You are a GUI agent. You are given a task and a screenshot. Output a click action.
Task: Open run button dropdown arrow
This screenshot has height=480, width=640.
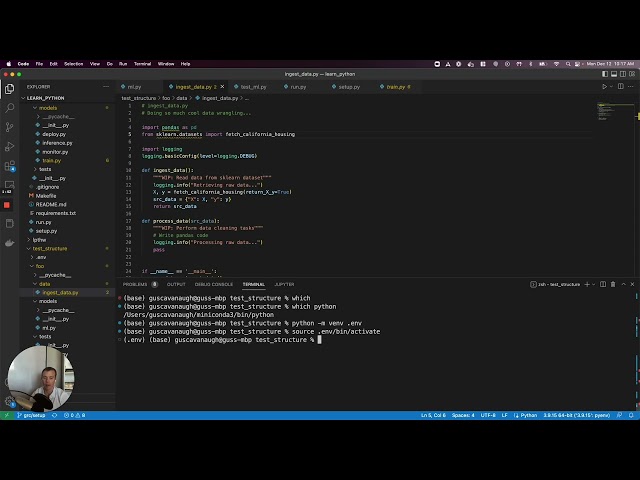pos(611,87)
